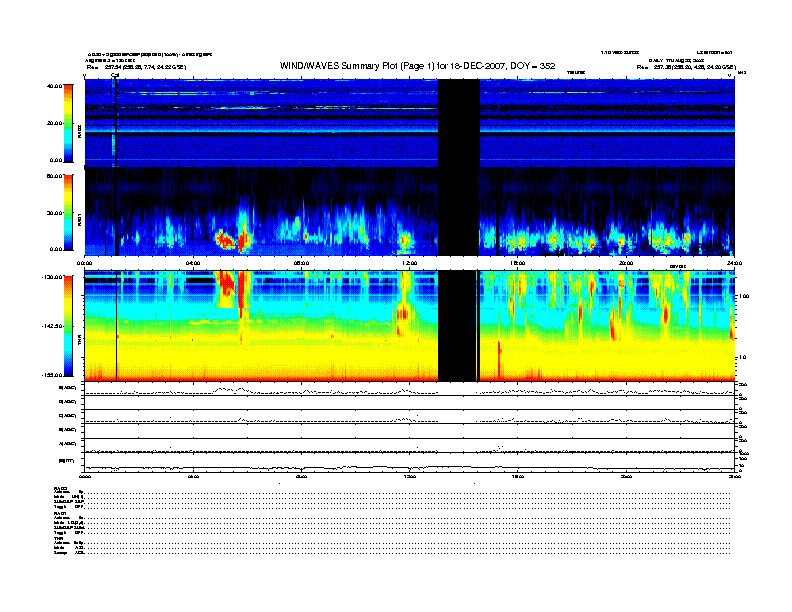The height and width of the screenshot is (612, 792).
Task: Click the TNR spectrogram color scale bar
Action: [68, 326]
